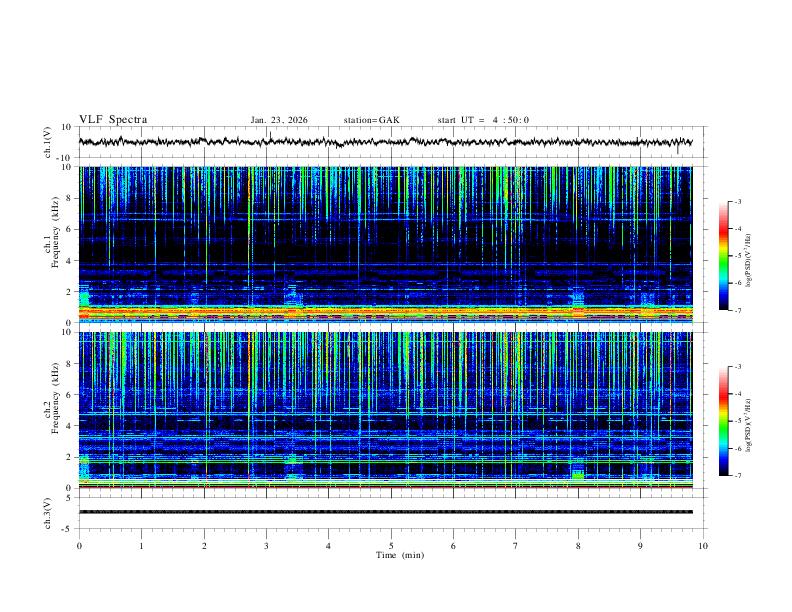Click the "1" tick on the time axis

point(141,546)
